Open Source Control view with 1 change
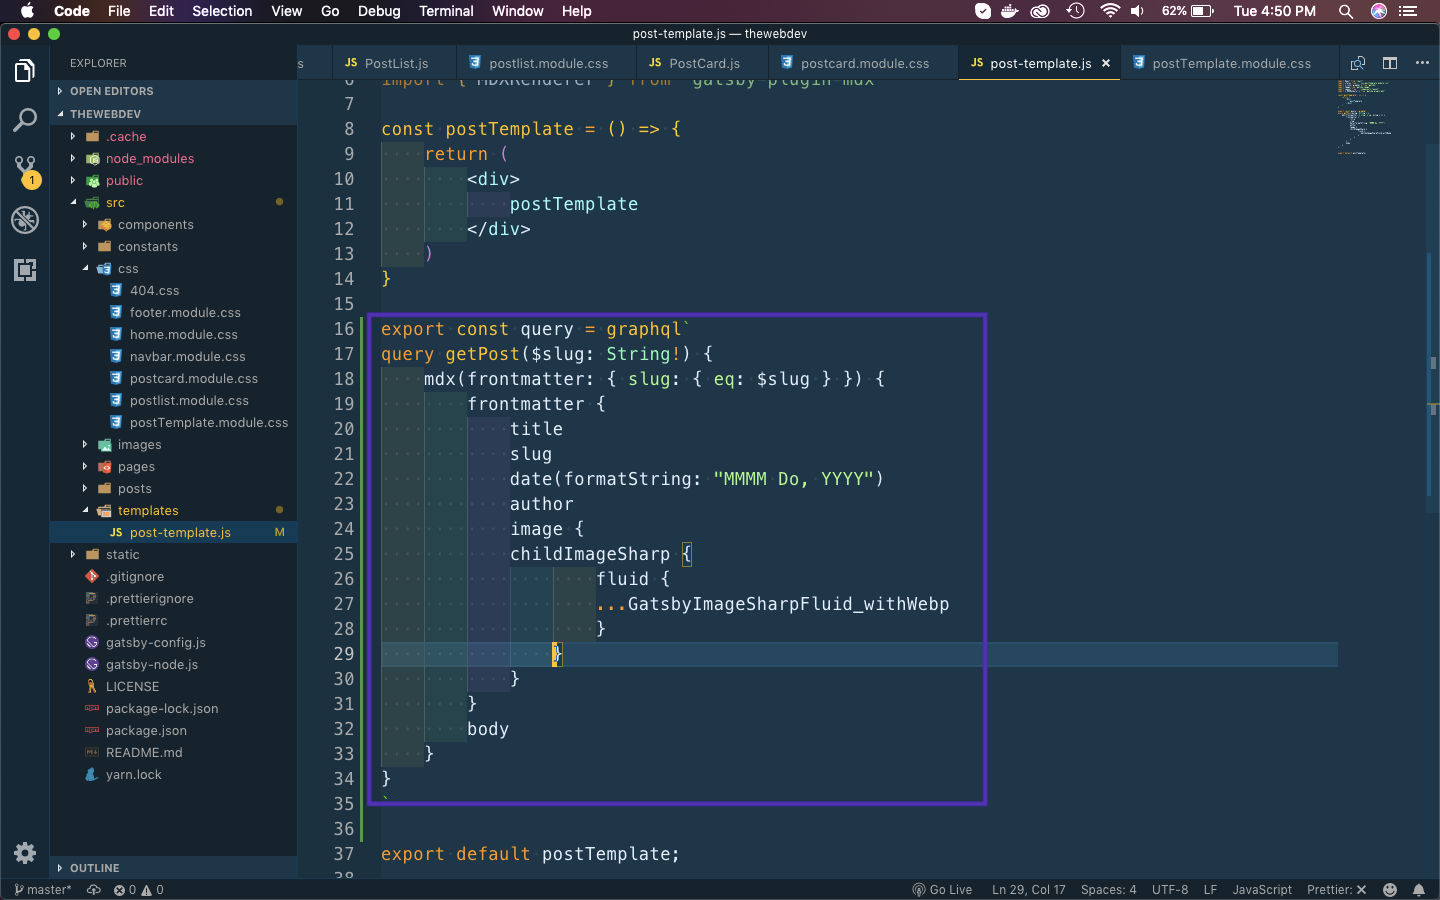The width and height of the screenshot is (1440, 900). pyautogui.click(x=25, y=170)
